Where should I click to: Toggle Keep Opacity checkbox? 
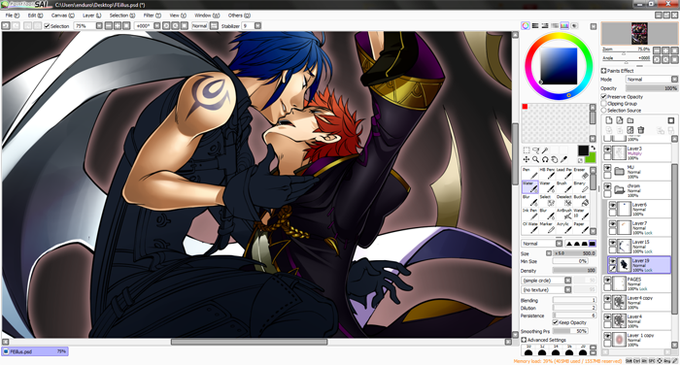coord(556,322)
